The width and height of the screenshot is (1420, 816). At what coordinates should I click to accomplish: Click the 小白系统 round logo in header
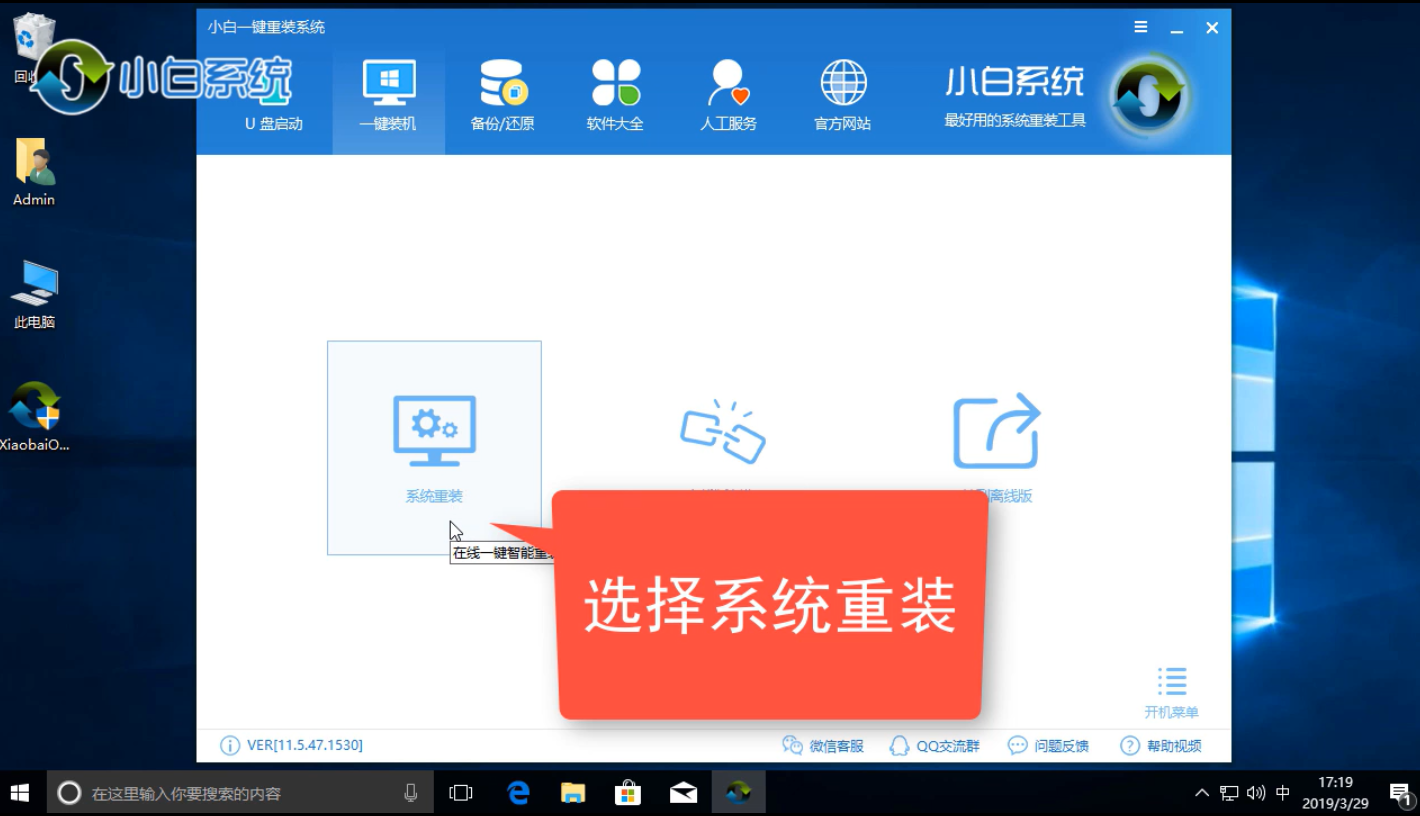coord(1149,97)
